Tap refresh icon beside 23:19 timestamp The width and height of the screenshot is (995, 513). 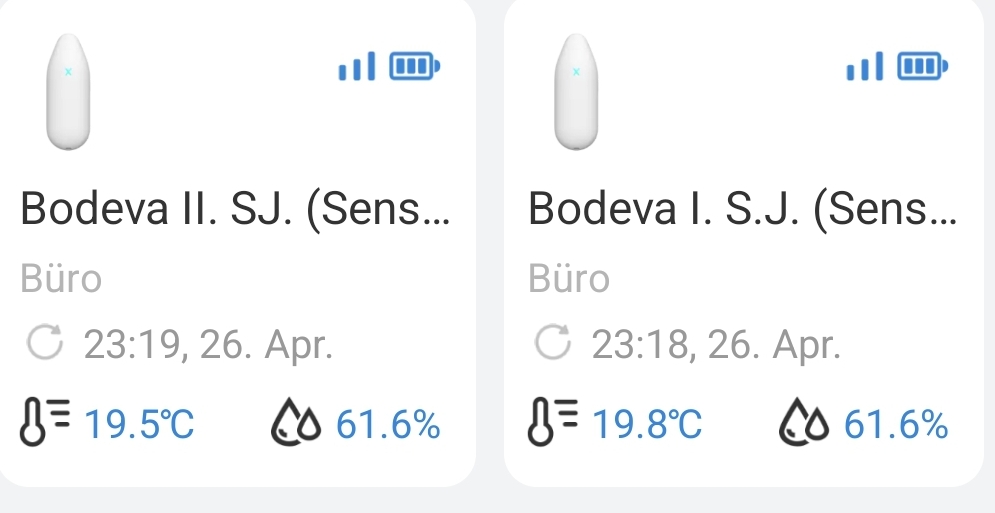(45, 344)
